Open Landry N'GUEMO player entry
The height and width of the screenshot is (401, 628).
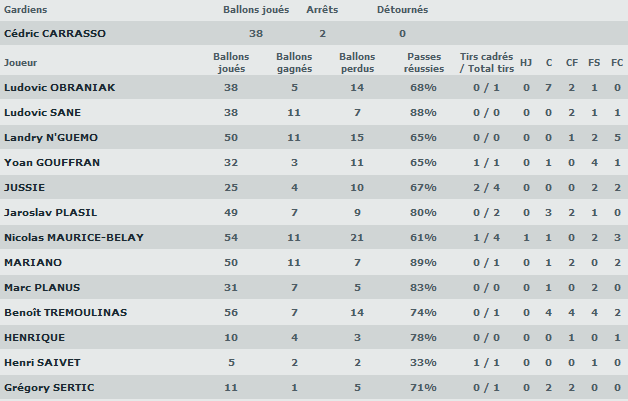click(65, 137)
